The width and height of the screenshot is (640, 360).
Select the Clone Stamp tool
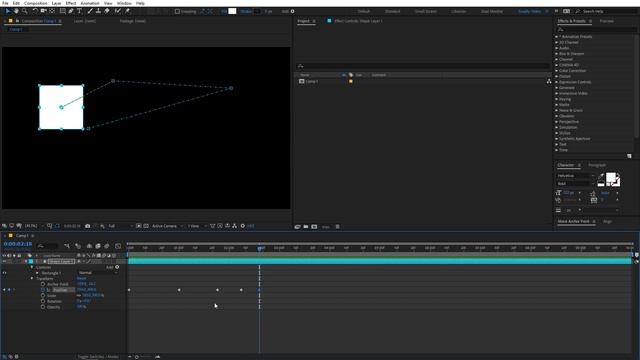pyautogui.click(x=98, y=11)
